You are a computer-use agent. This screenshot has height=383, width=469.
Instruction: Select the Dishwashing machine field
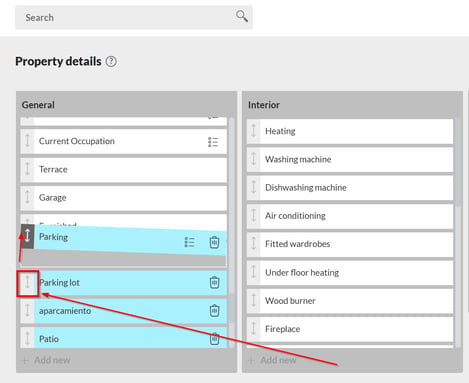point(350,188)
